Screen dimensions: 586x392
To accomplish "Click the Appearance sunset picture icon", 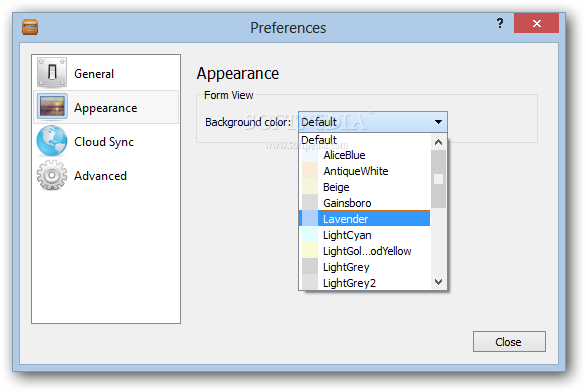I will coord(52,107).
